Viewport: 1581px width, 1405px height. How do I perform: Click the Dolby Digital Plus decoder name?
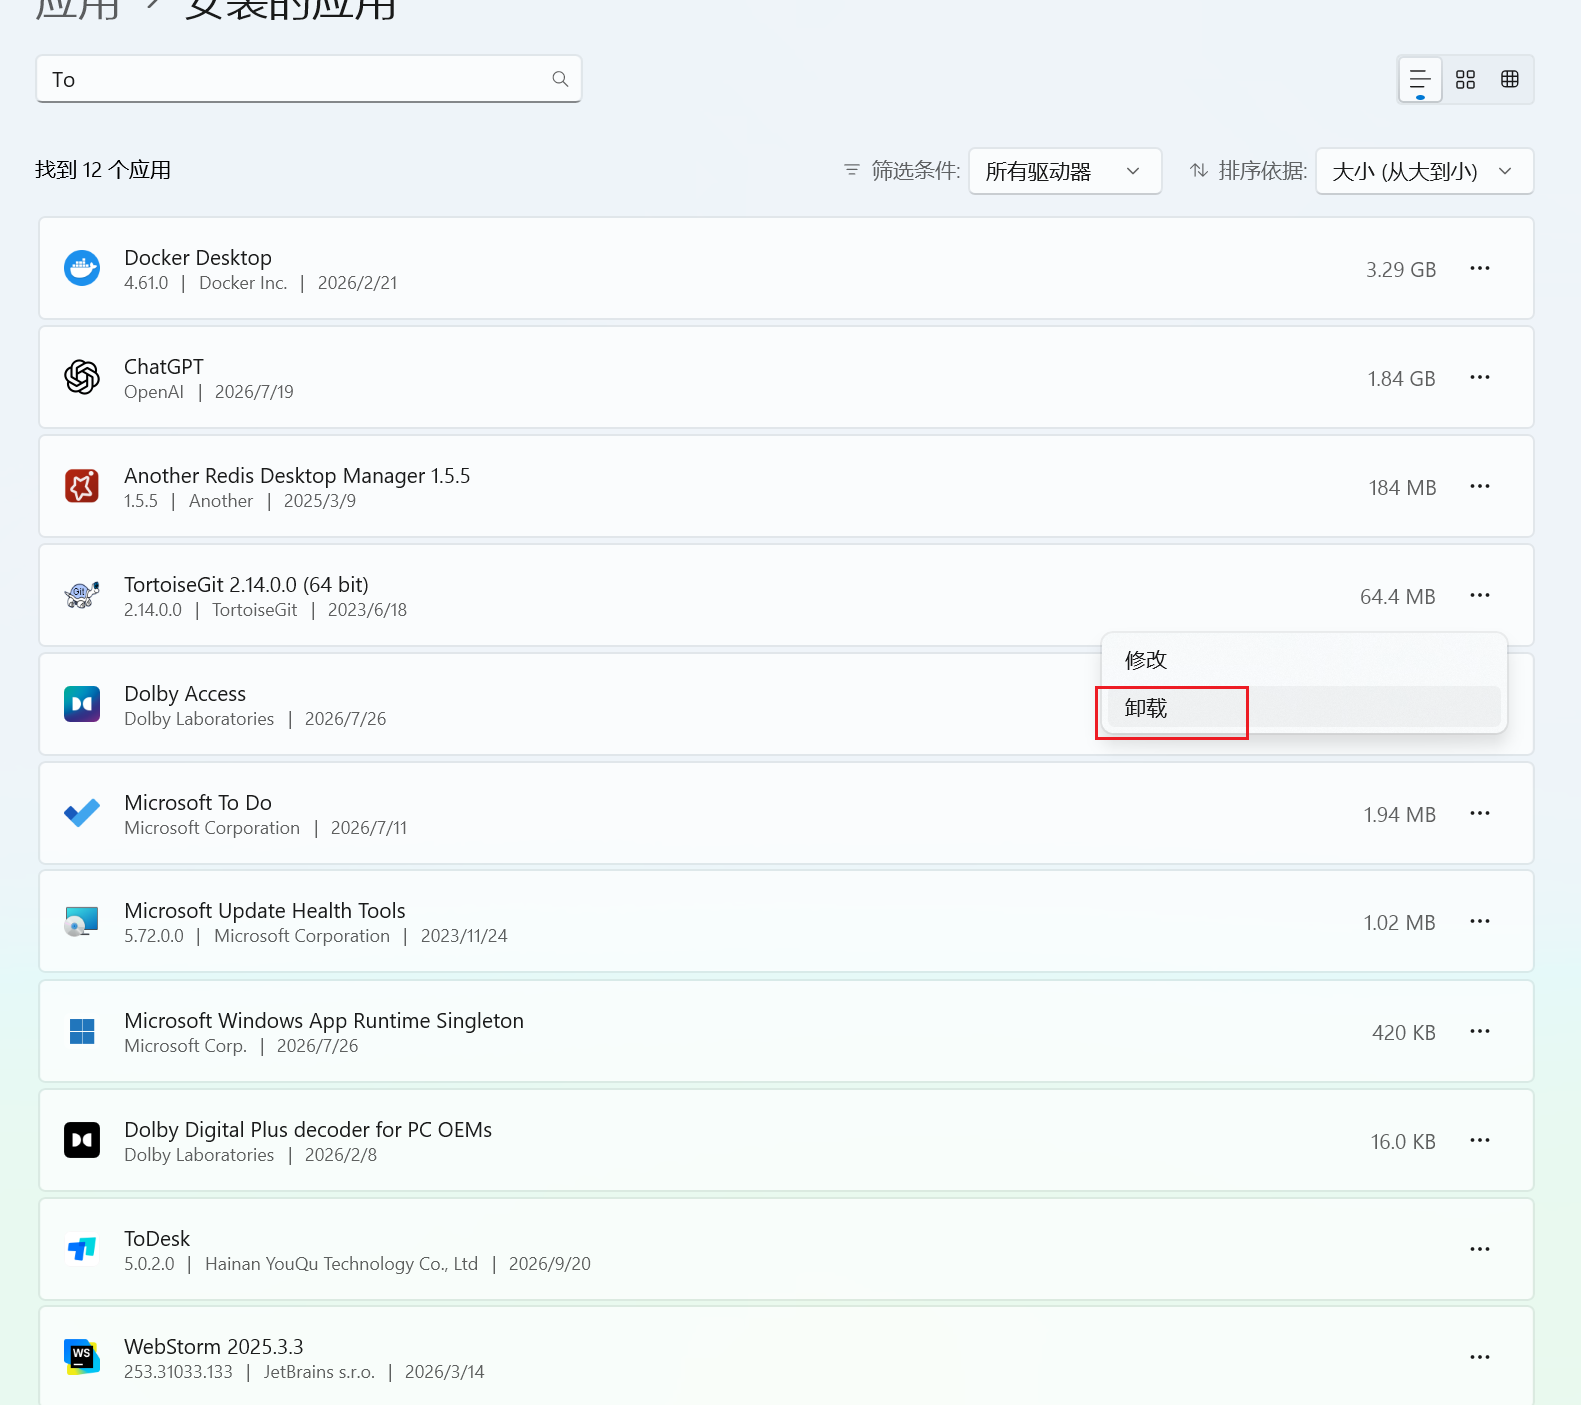(308, 1129)
